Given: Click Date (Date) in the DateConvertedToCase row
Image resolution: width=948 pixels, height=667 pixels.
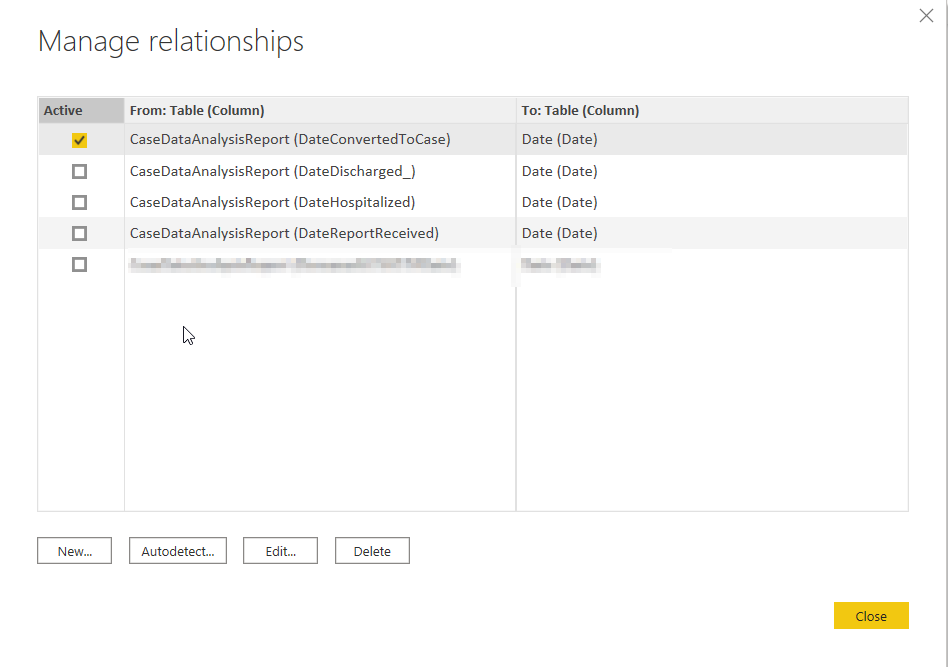Looking at the screenshot, I should tap(559, 140).
